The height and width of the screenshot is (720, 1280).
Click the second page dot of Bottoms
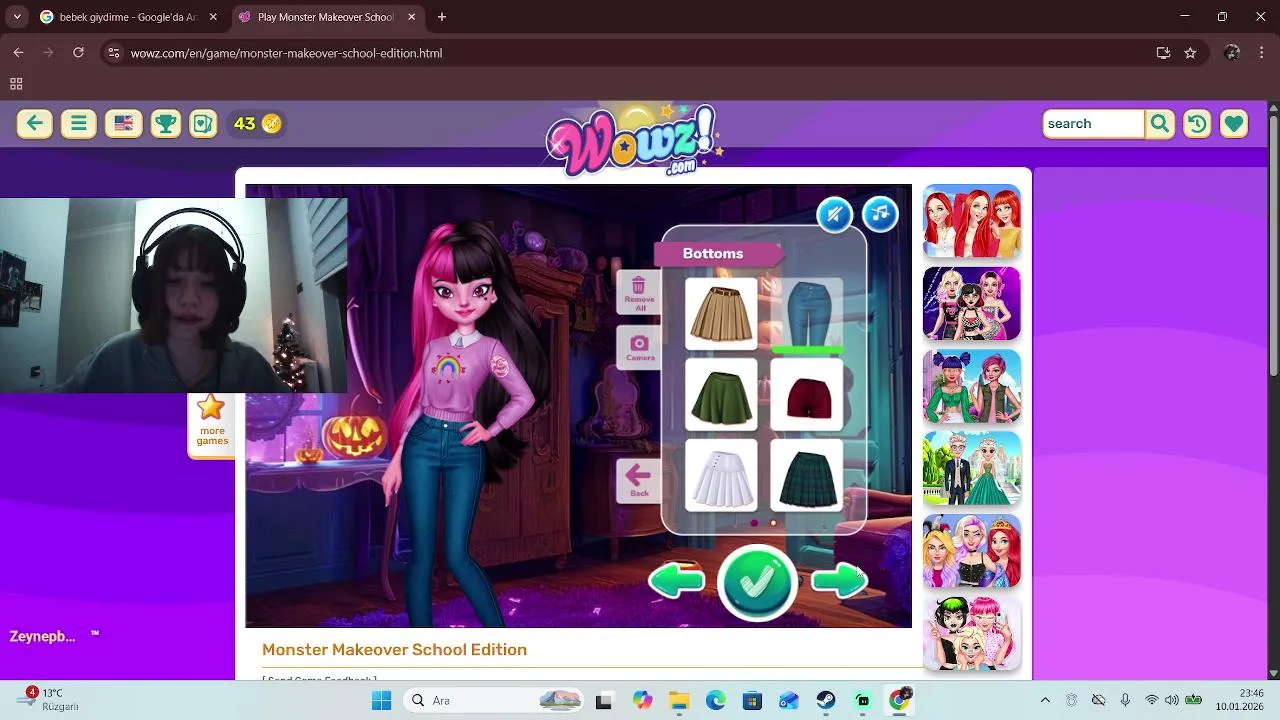[x=773, y=523]
